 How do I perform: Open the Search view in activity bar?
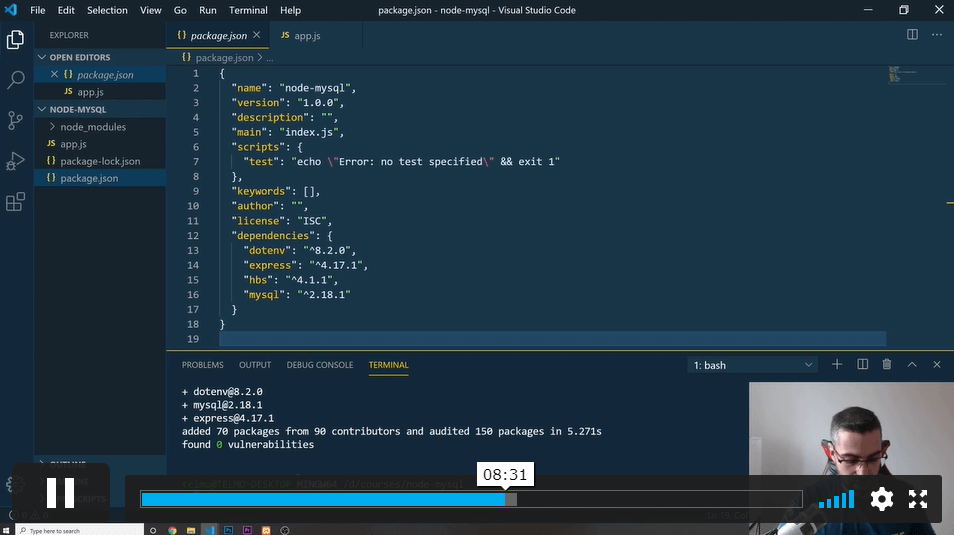pos(15,80)
